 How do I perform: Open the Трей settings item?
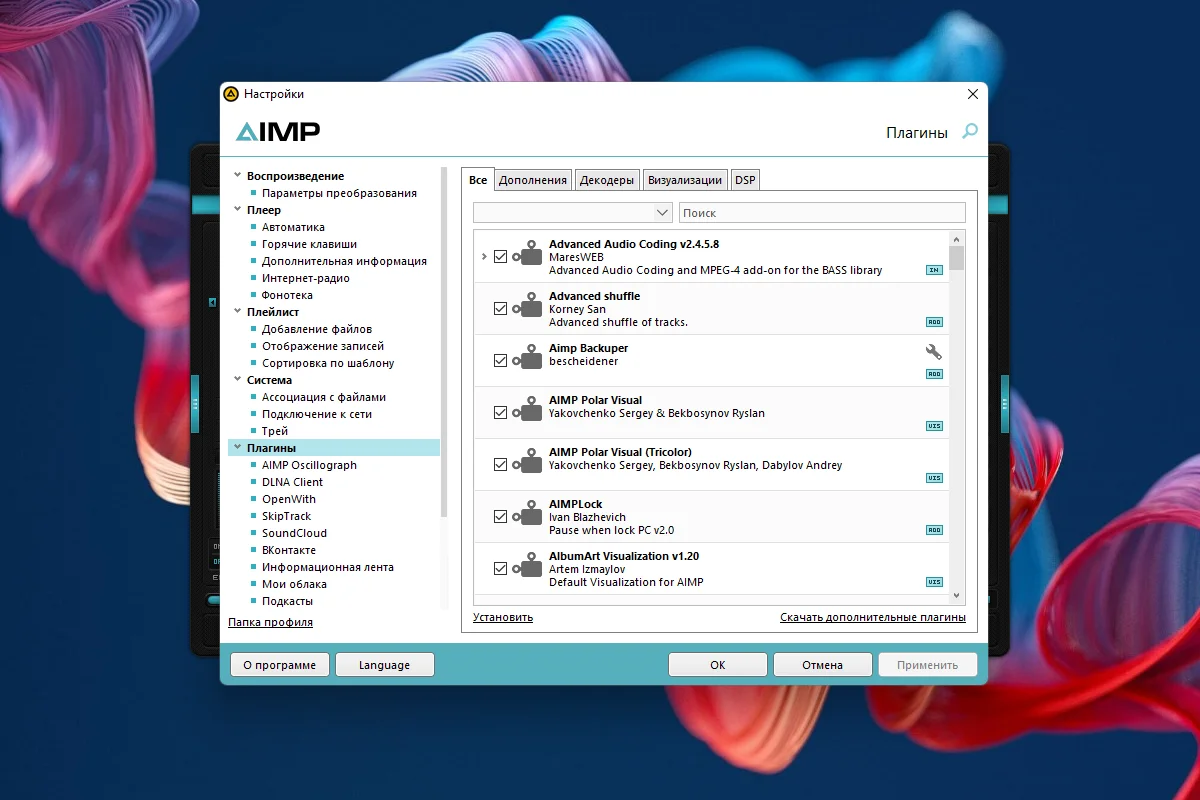coord(275,431)
